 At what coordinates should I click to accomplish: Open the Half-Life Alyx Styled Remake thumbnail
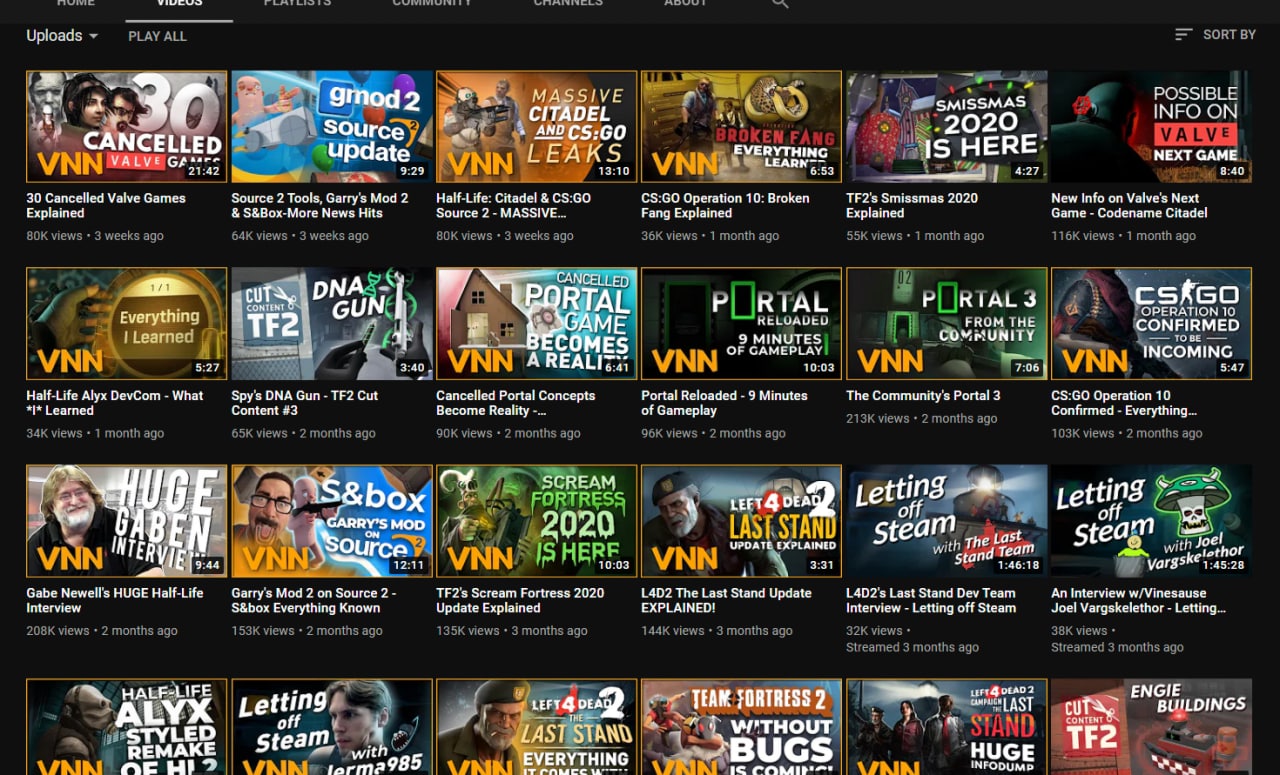(126, 727)
